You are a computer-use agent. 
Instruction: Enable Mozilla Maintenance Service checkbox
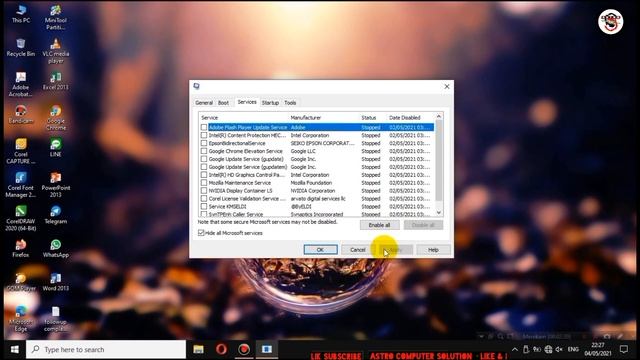[x=204, y=183]
